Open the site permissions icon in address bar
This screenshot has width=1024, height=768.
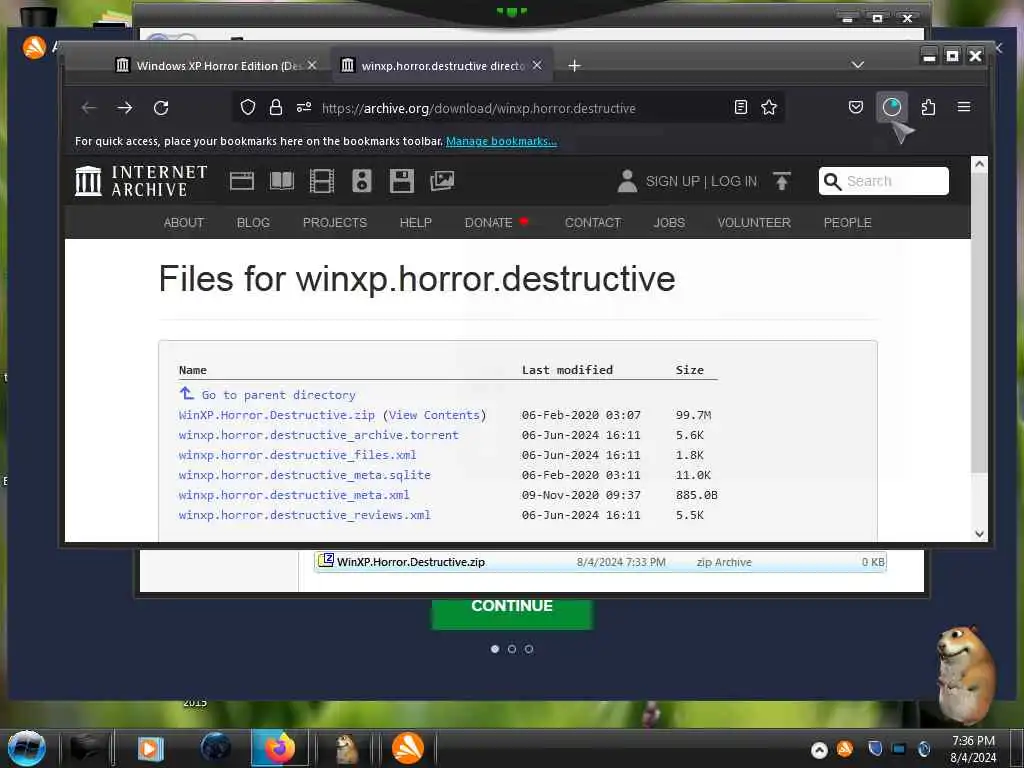click(x=304, y=107)
